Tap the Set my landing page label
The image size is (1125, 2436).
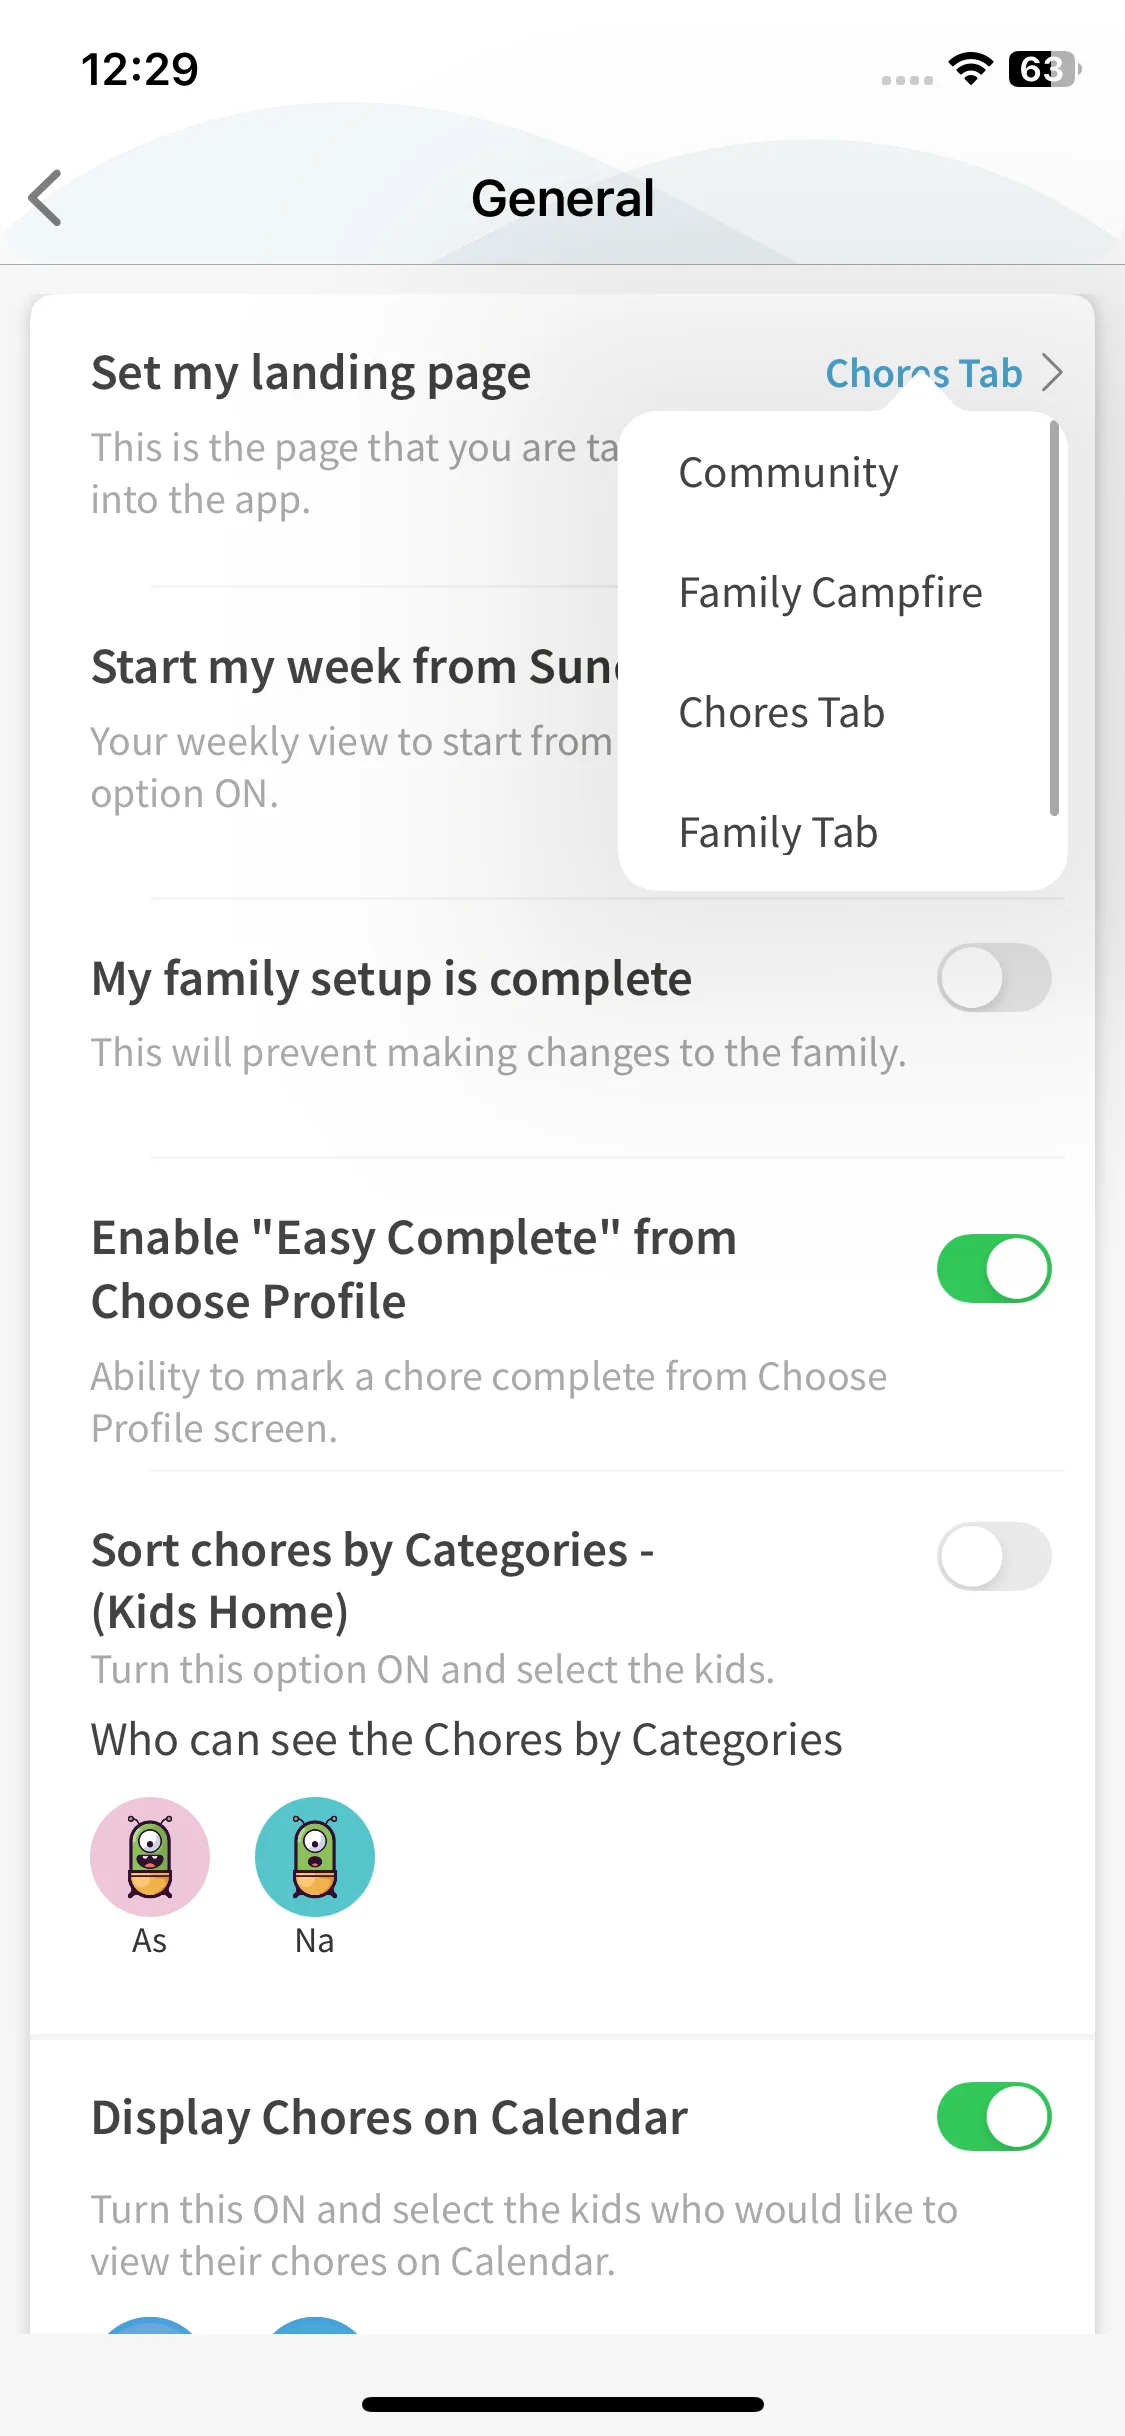click(x=311, y=373)
